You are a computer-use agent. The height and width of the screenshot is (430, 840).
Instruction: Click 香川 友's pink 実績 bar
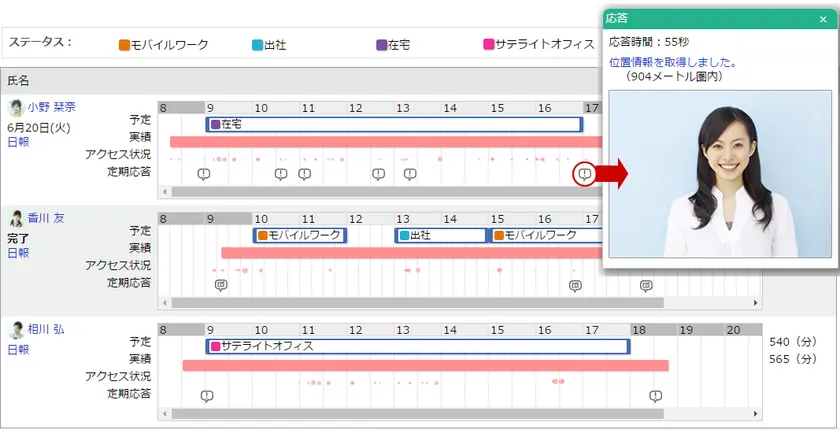(412, 253)
